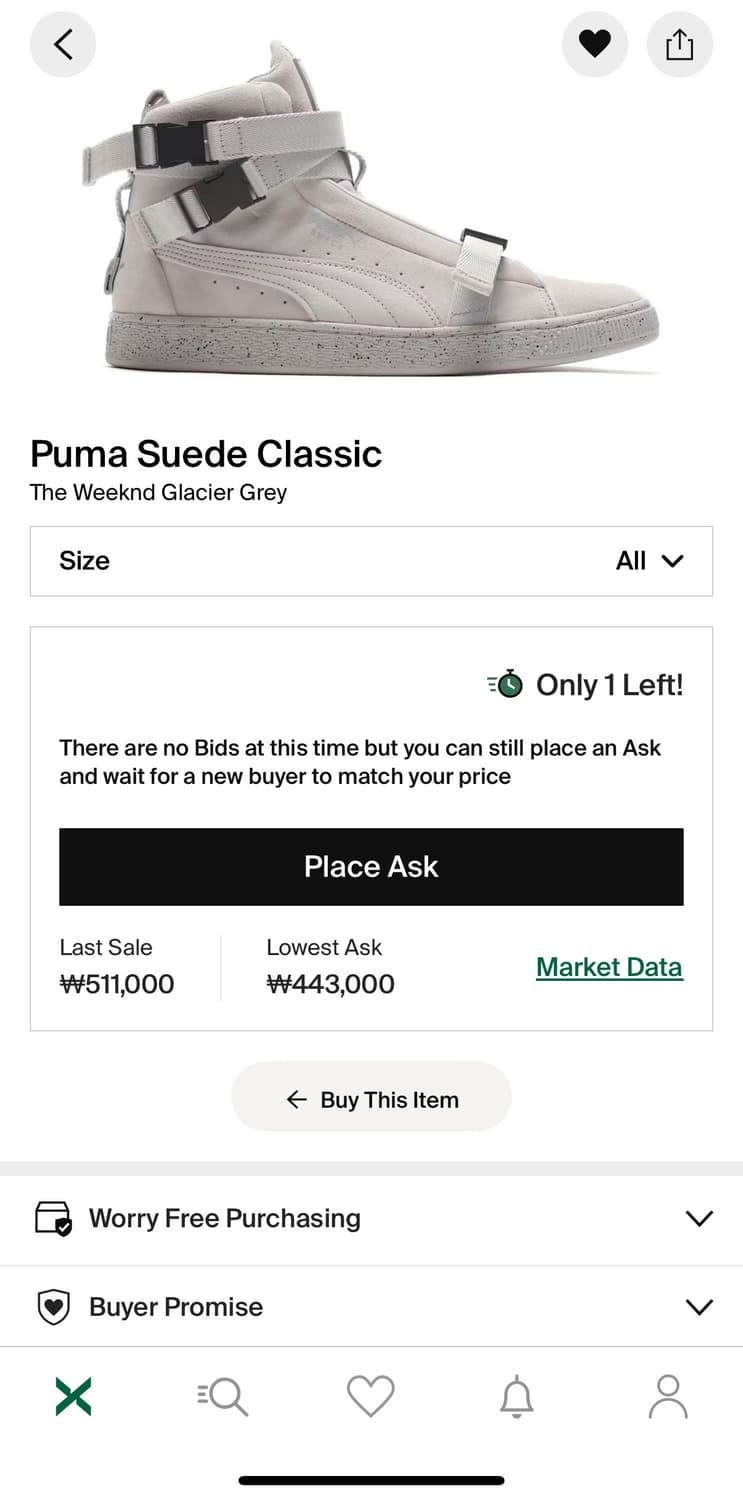
Task: Open the Size dropdown
Action: (371, 561)
